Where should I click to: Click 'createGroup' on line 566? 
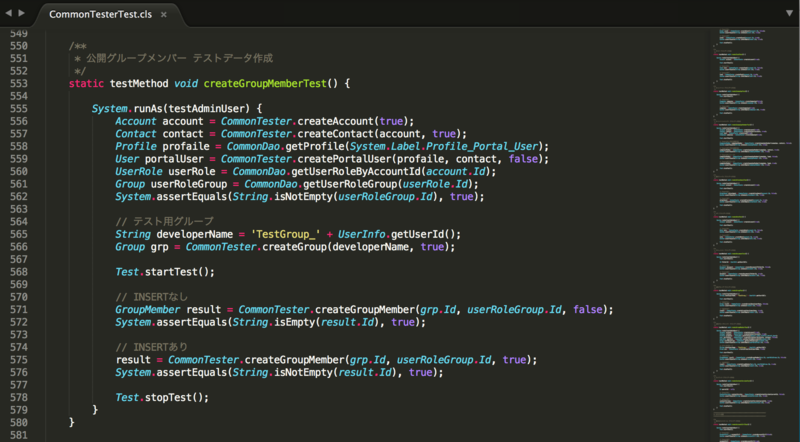pos(294,247)
